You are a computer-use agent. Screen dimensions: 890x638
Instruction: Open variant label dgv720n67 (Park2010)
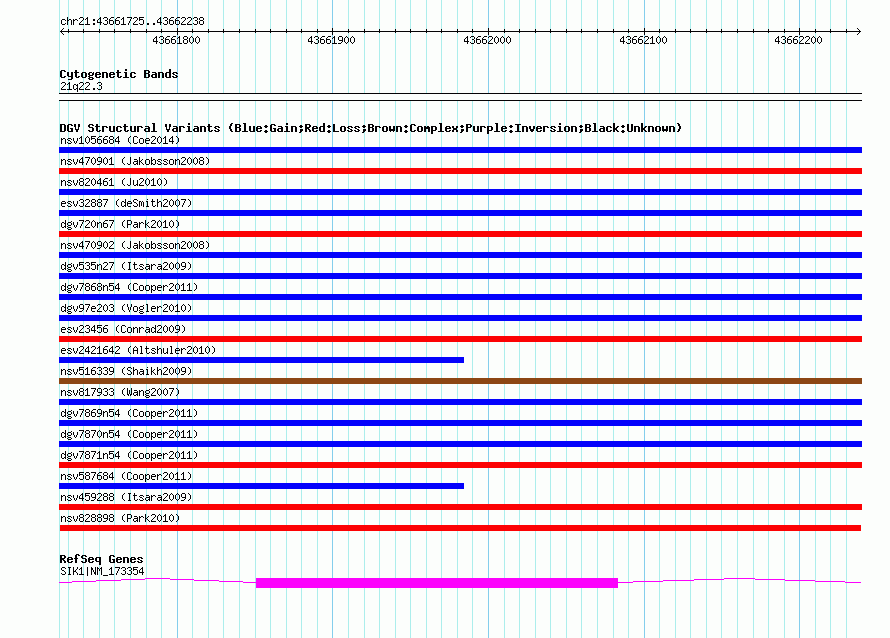point(120,224)
